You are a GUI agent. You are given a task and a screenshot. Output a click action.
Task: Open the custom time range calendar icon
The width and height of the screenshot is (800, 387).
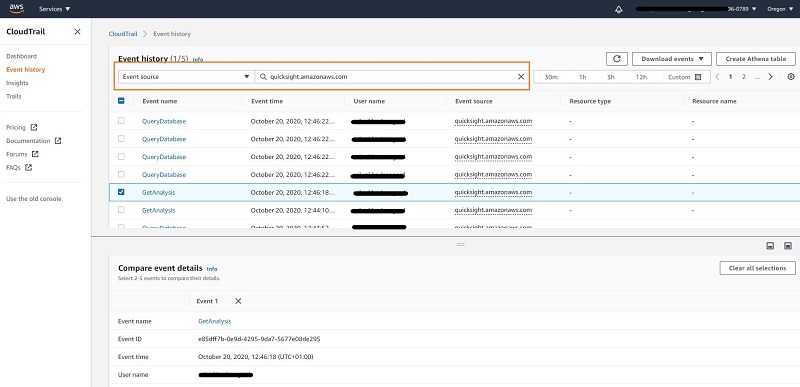(x=698, y=77)
